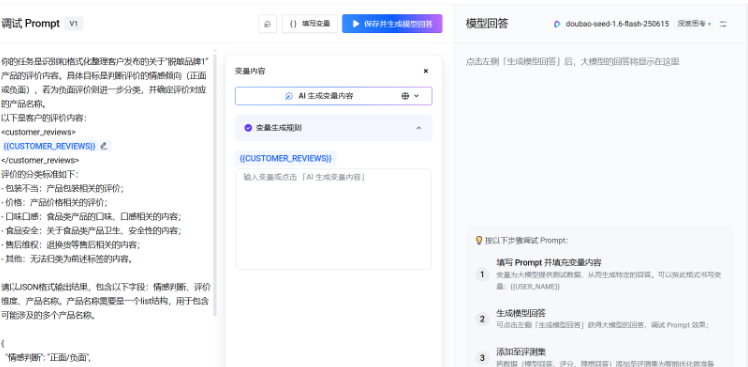Focus the variable content input textarea

point(333,219)
